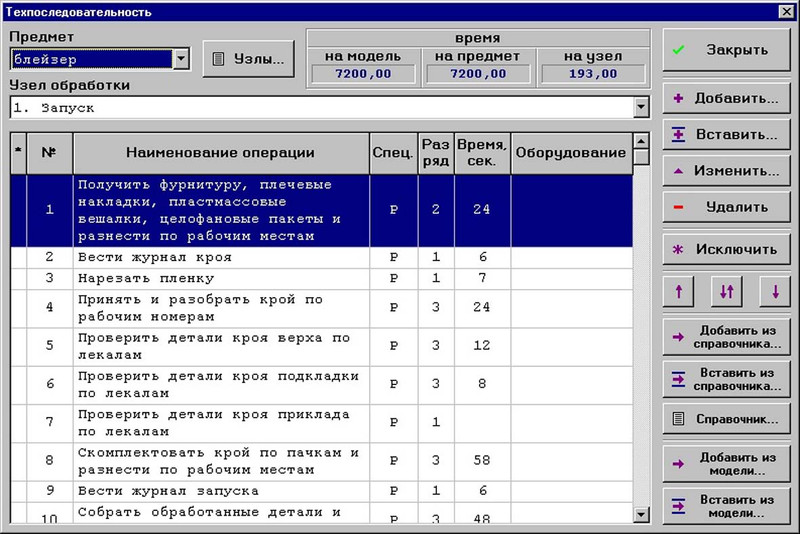Close the Техпоследовательность window
This screenshot has height=534, width=800.
[x=786, y=11]
